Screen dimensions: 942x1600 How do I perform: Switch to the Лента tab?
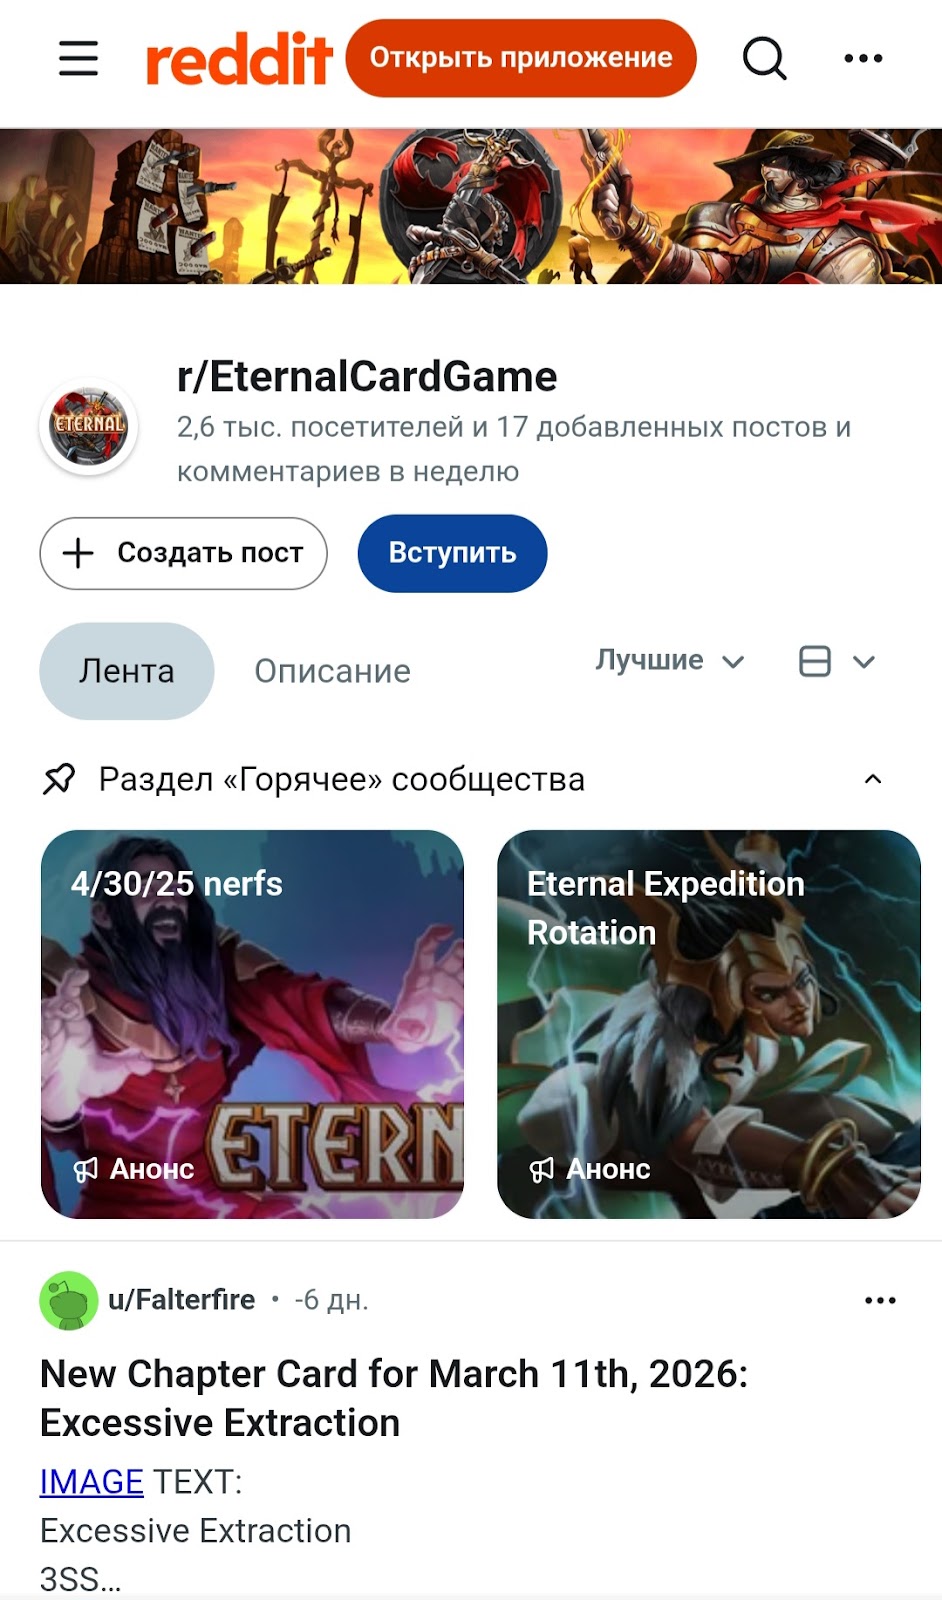point(127,671)
